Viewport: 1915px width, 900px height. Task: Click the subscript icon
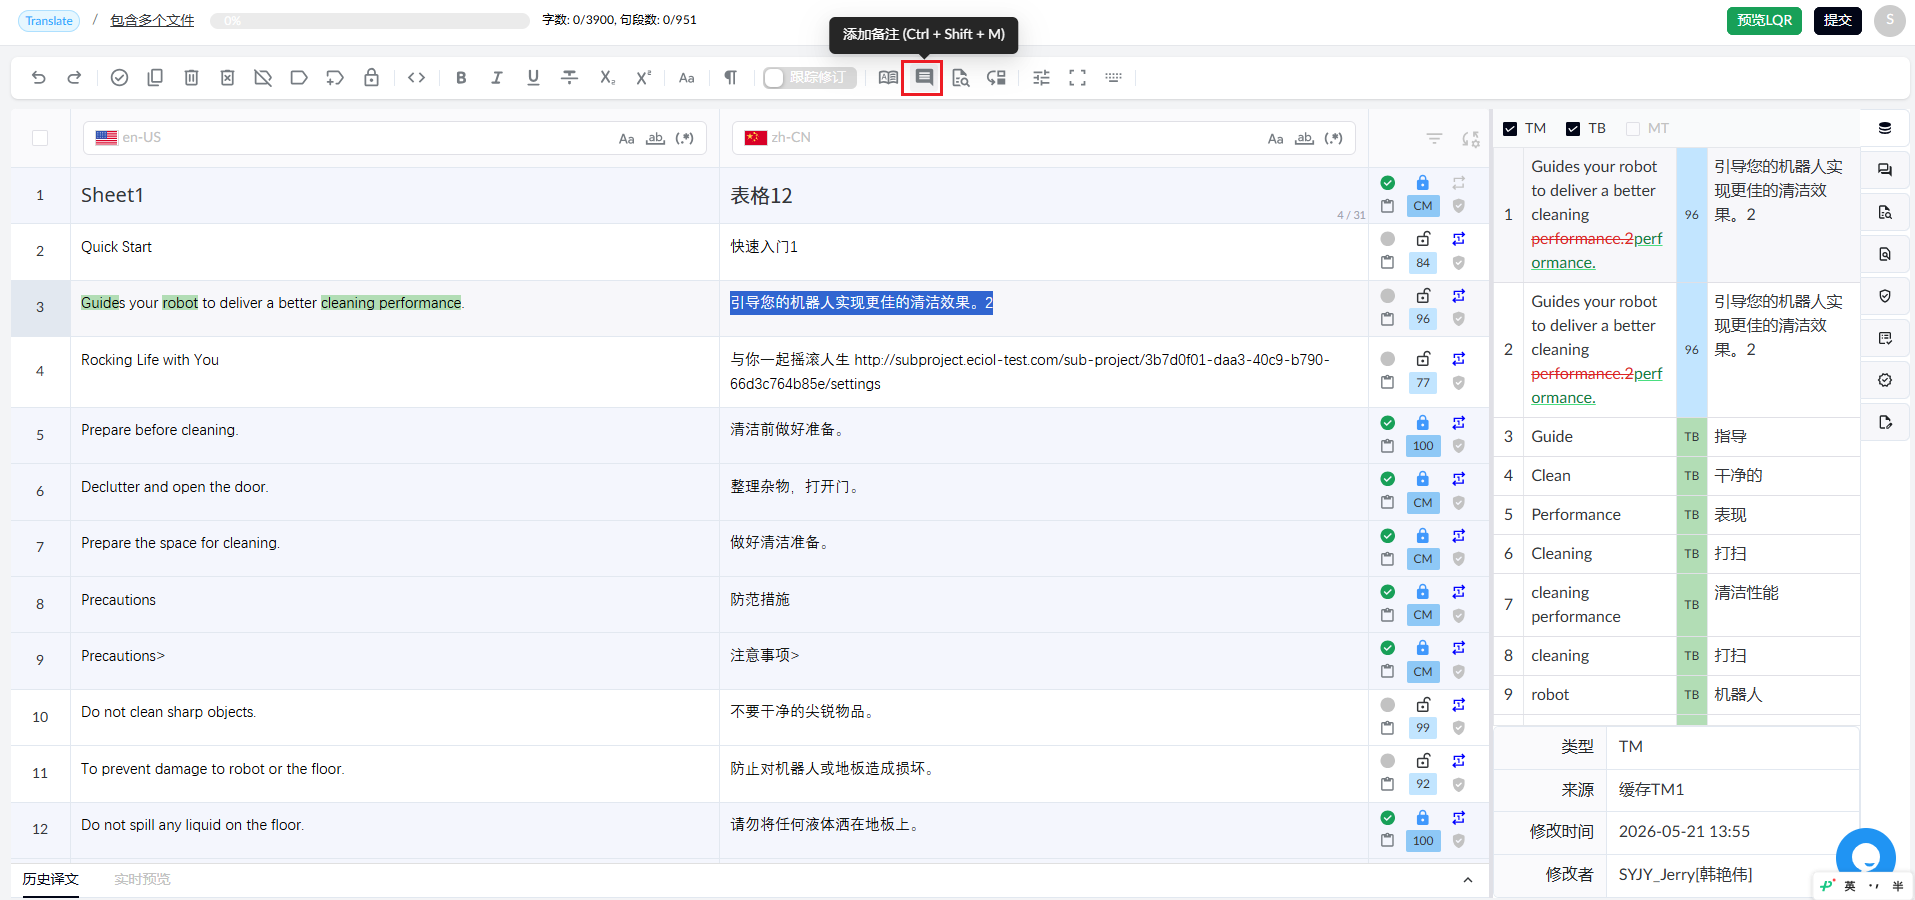click(x=607, y=77)
